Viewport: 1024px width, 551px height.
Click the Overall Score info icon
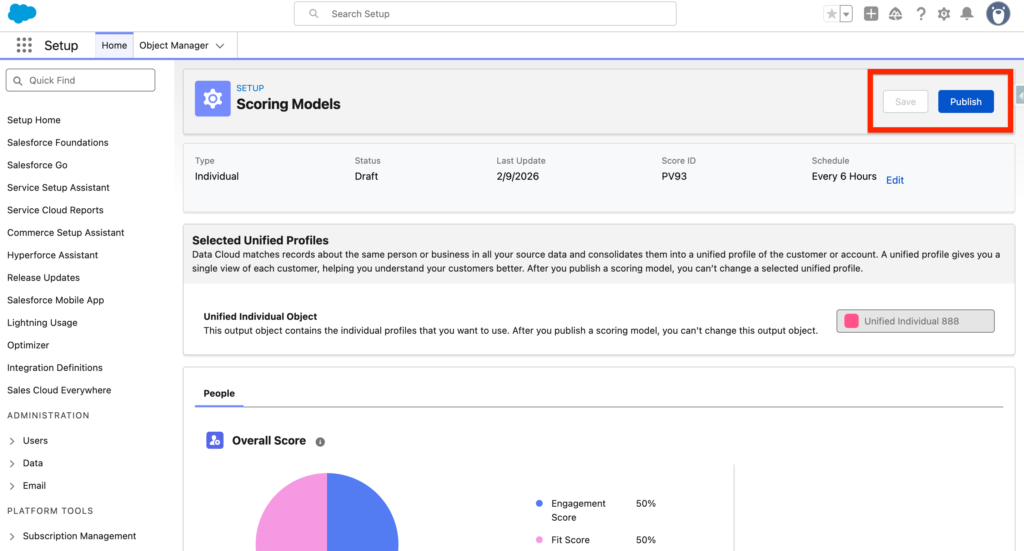coord(320,441)
